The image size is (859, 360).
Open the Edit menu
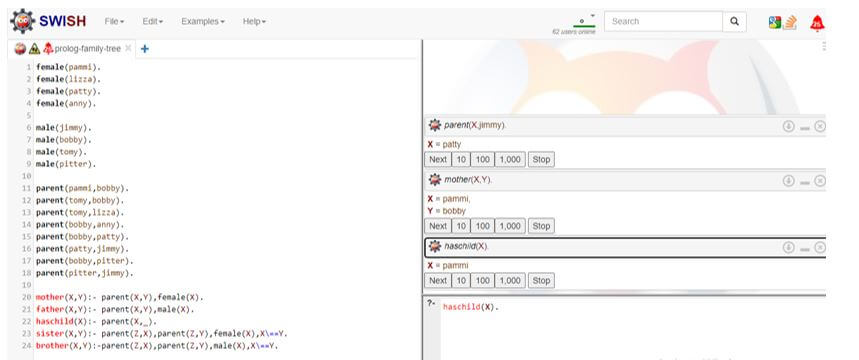153,21
